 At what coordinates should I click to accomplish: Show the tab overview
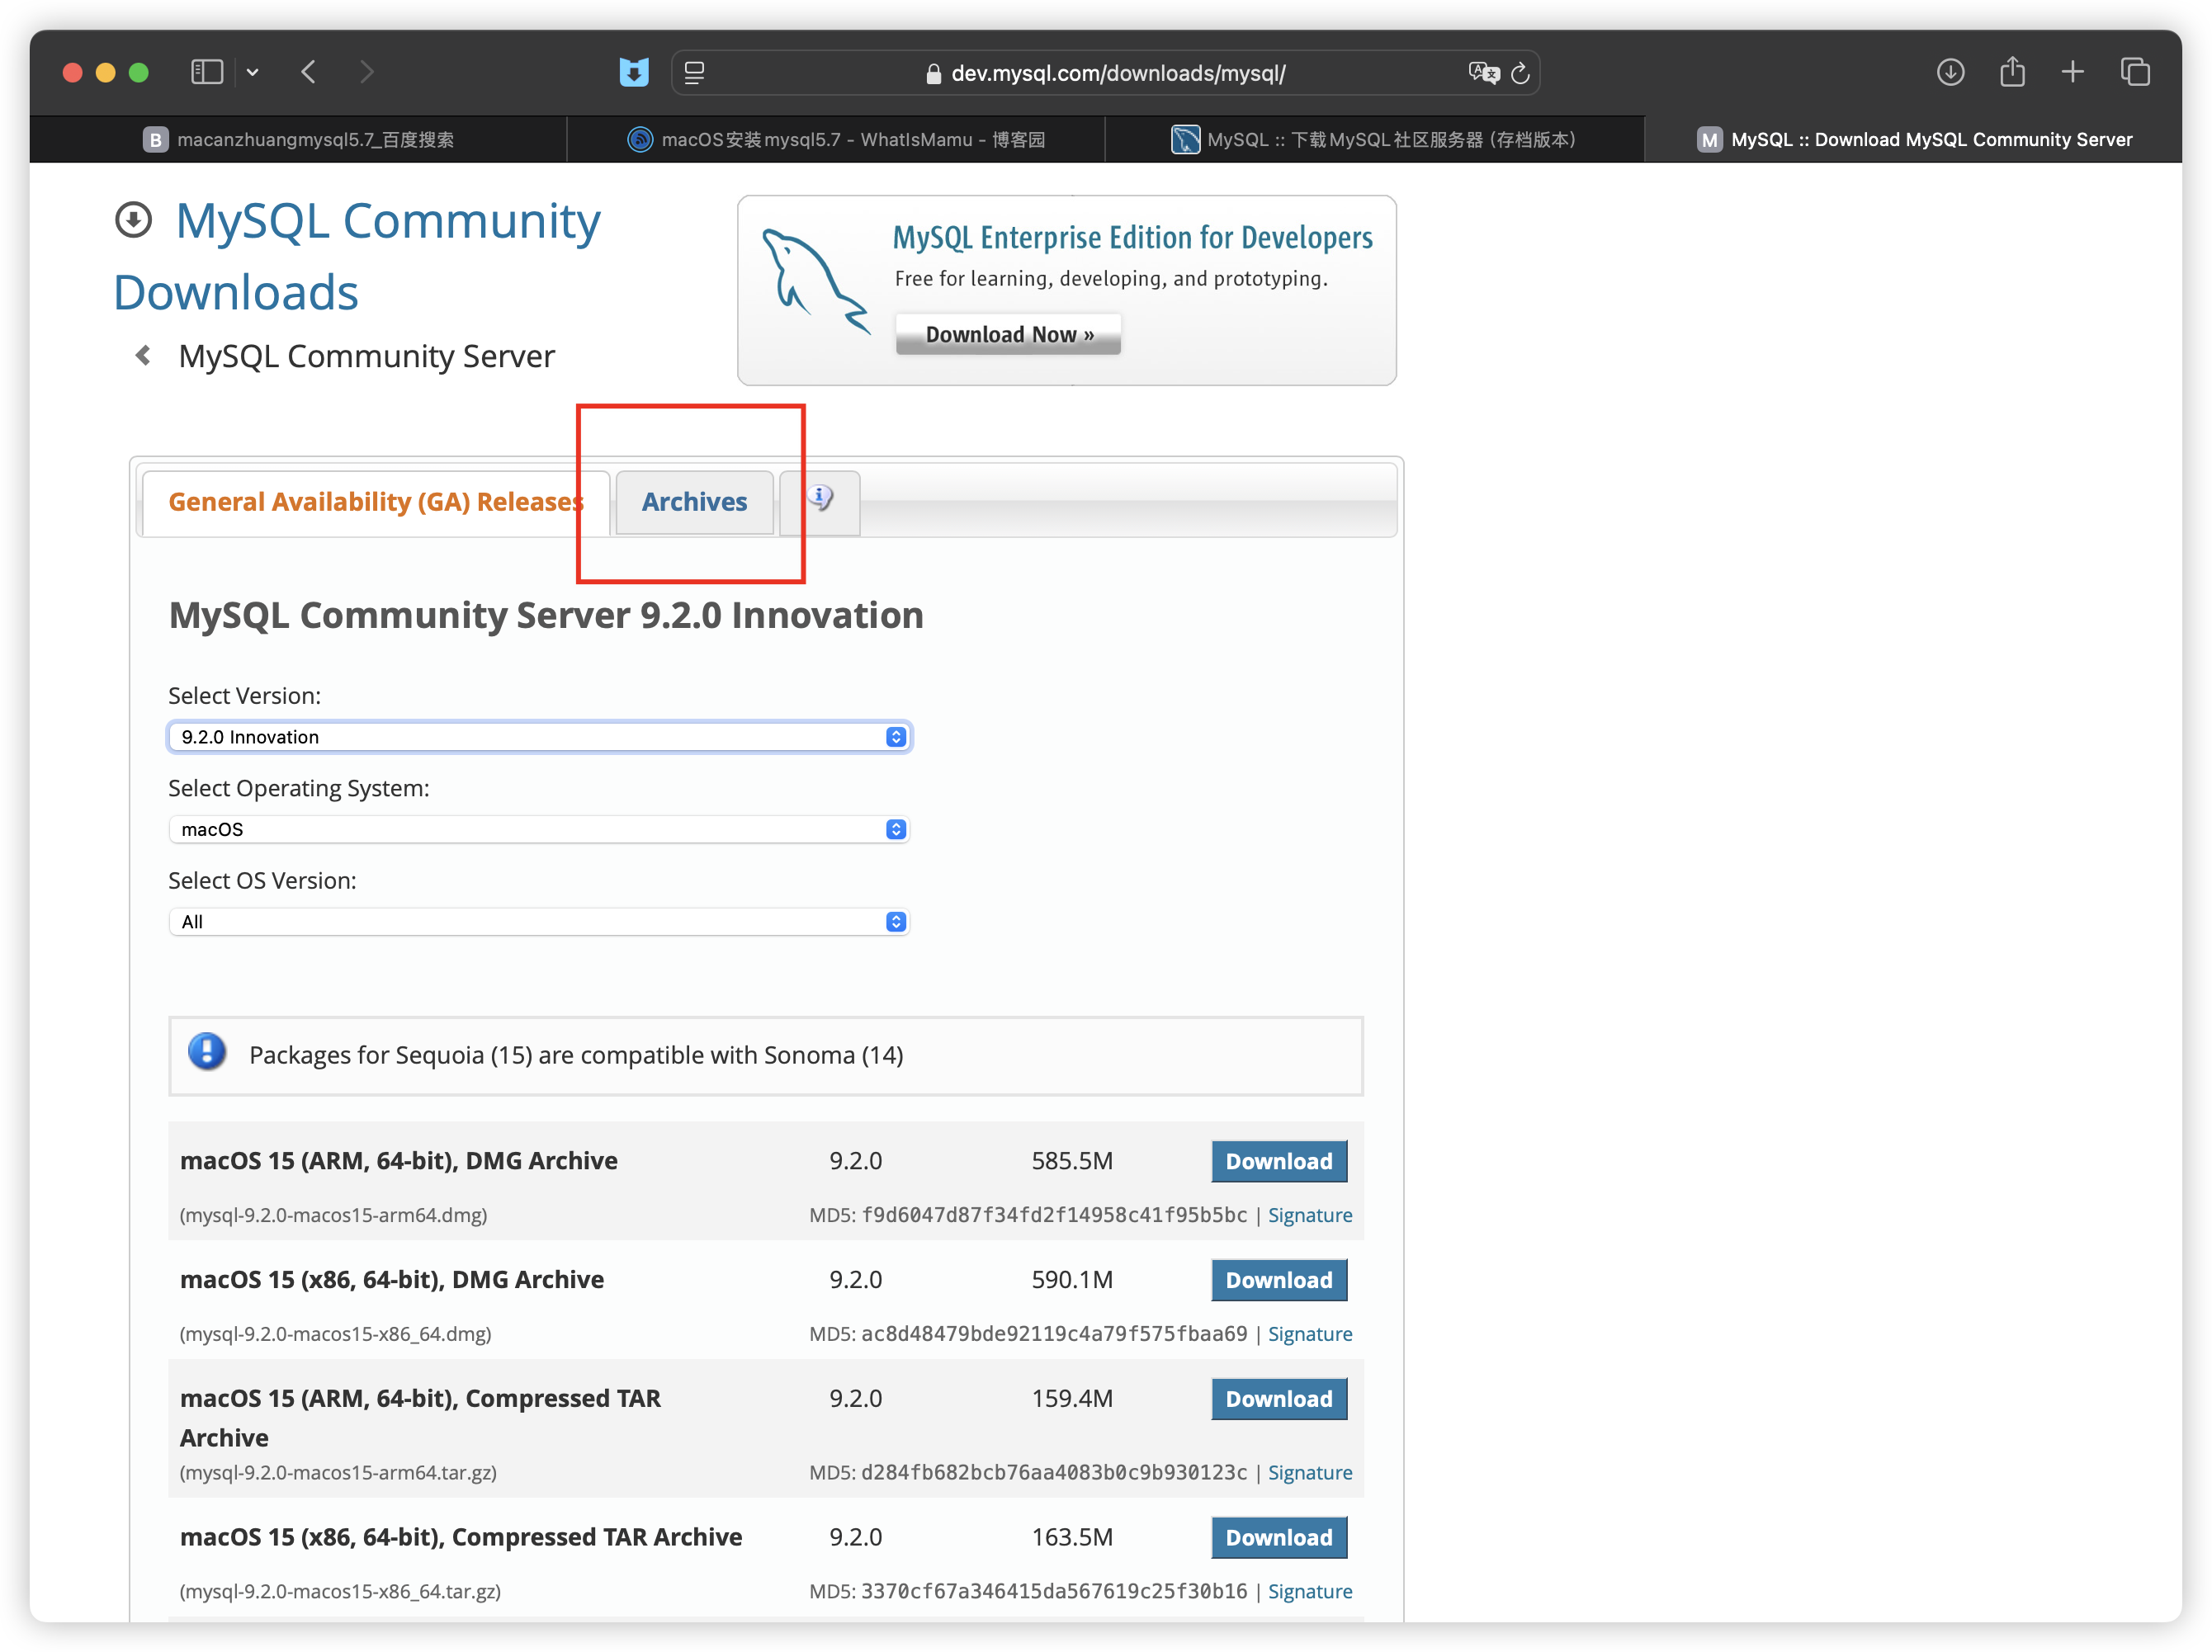pyautogui.click(x=2135, y=72)
